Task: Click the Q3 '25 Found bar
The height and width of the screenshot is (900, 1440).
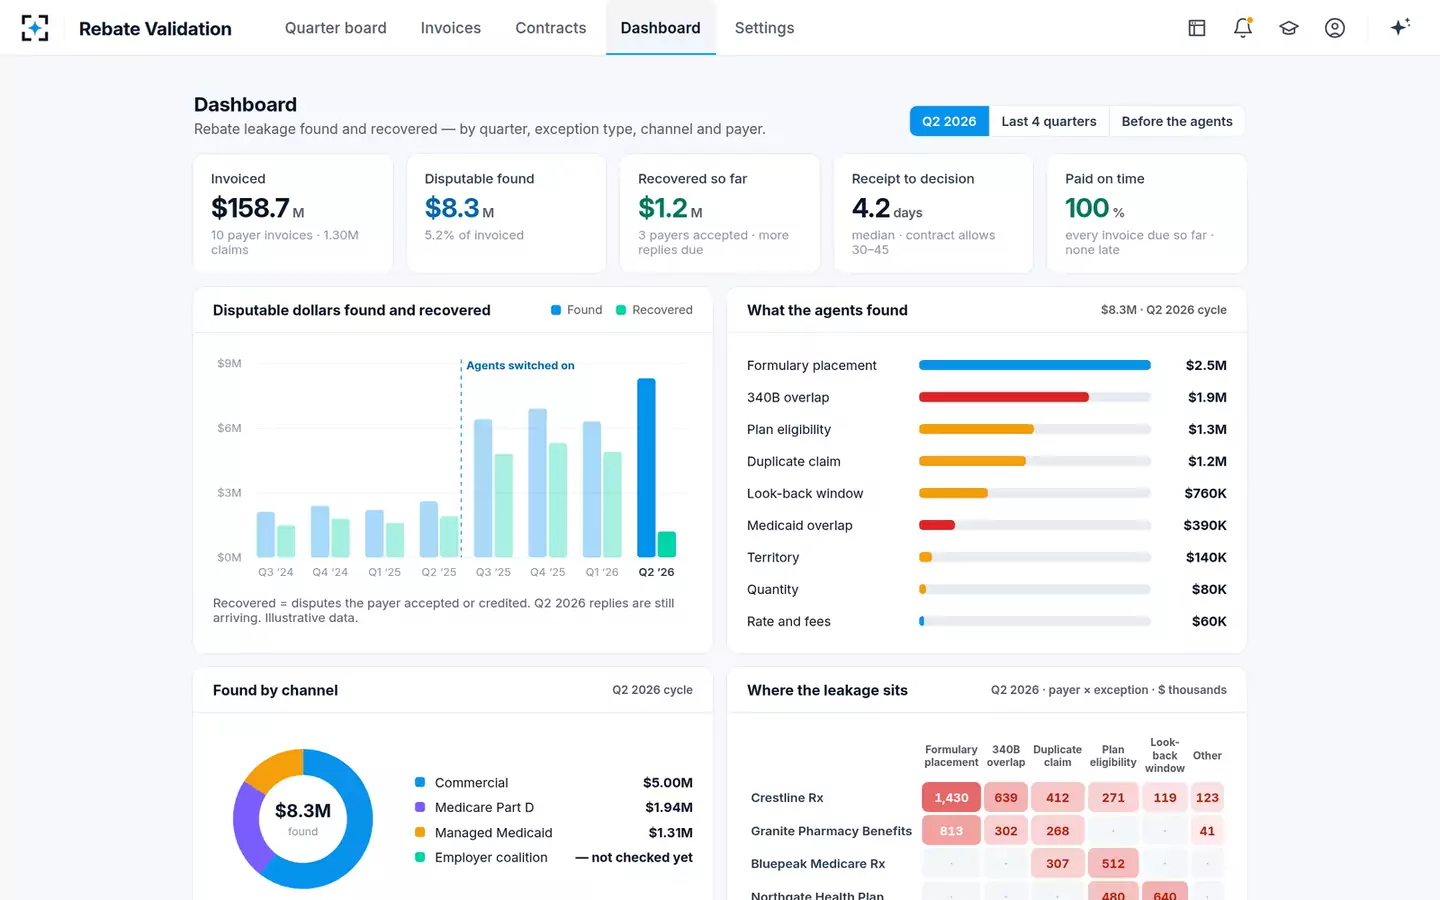Action: (x=483, y=488)
